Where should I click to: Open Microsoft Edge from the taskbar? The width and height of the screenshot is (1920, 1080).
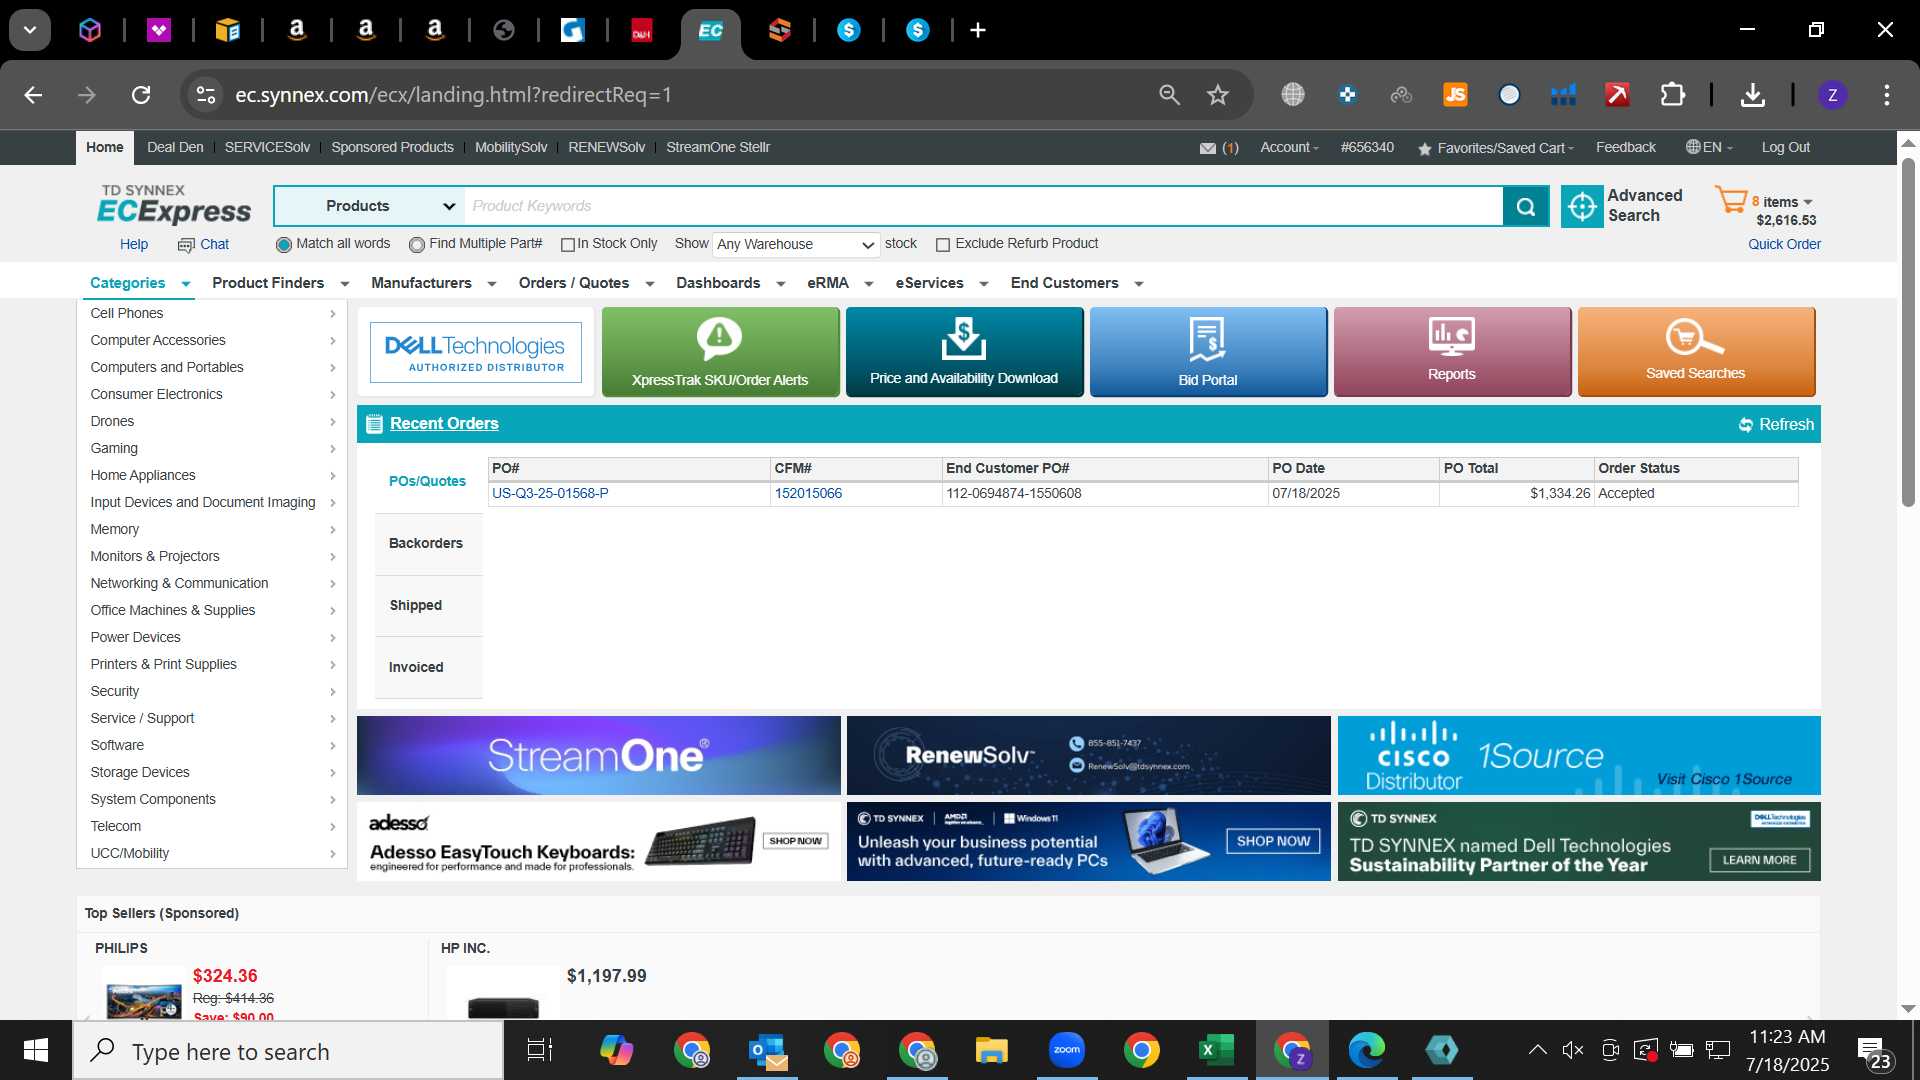(1366, 1050)
